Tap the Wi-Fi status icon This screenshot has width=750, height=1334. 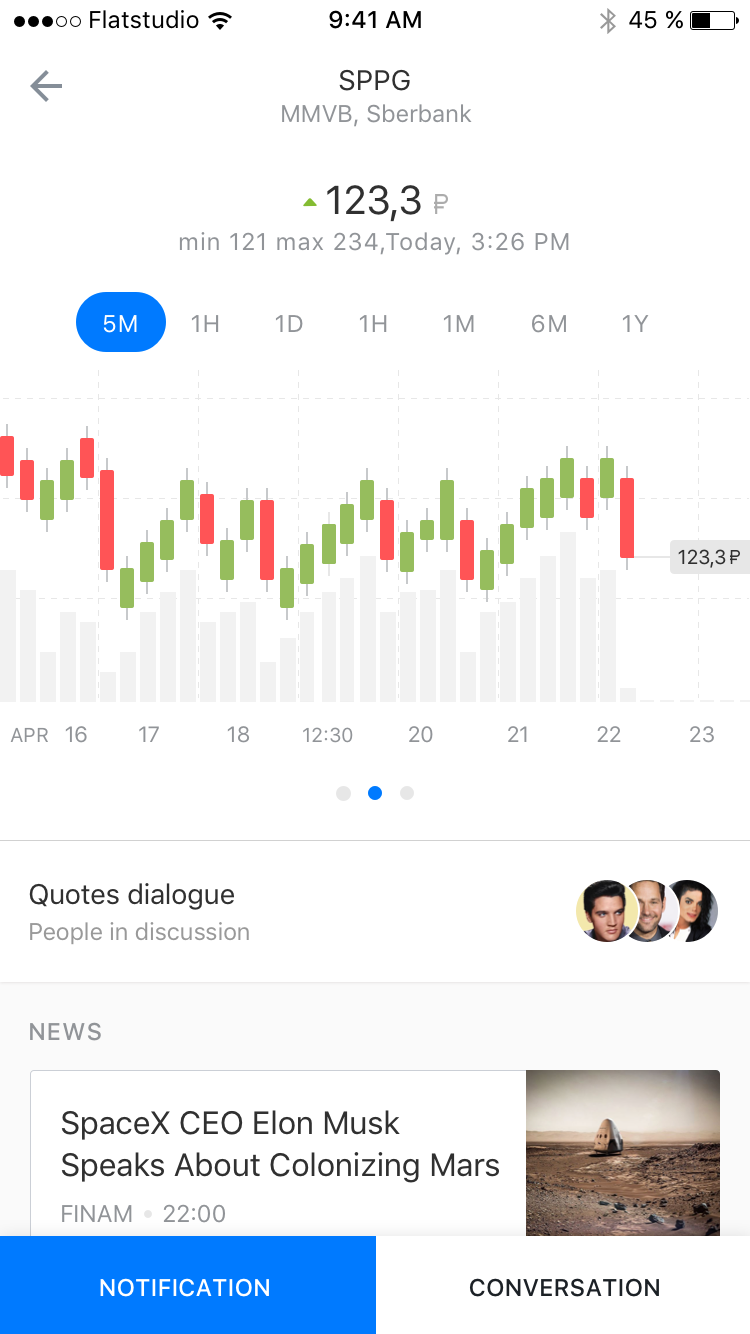point(221,20)
